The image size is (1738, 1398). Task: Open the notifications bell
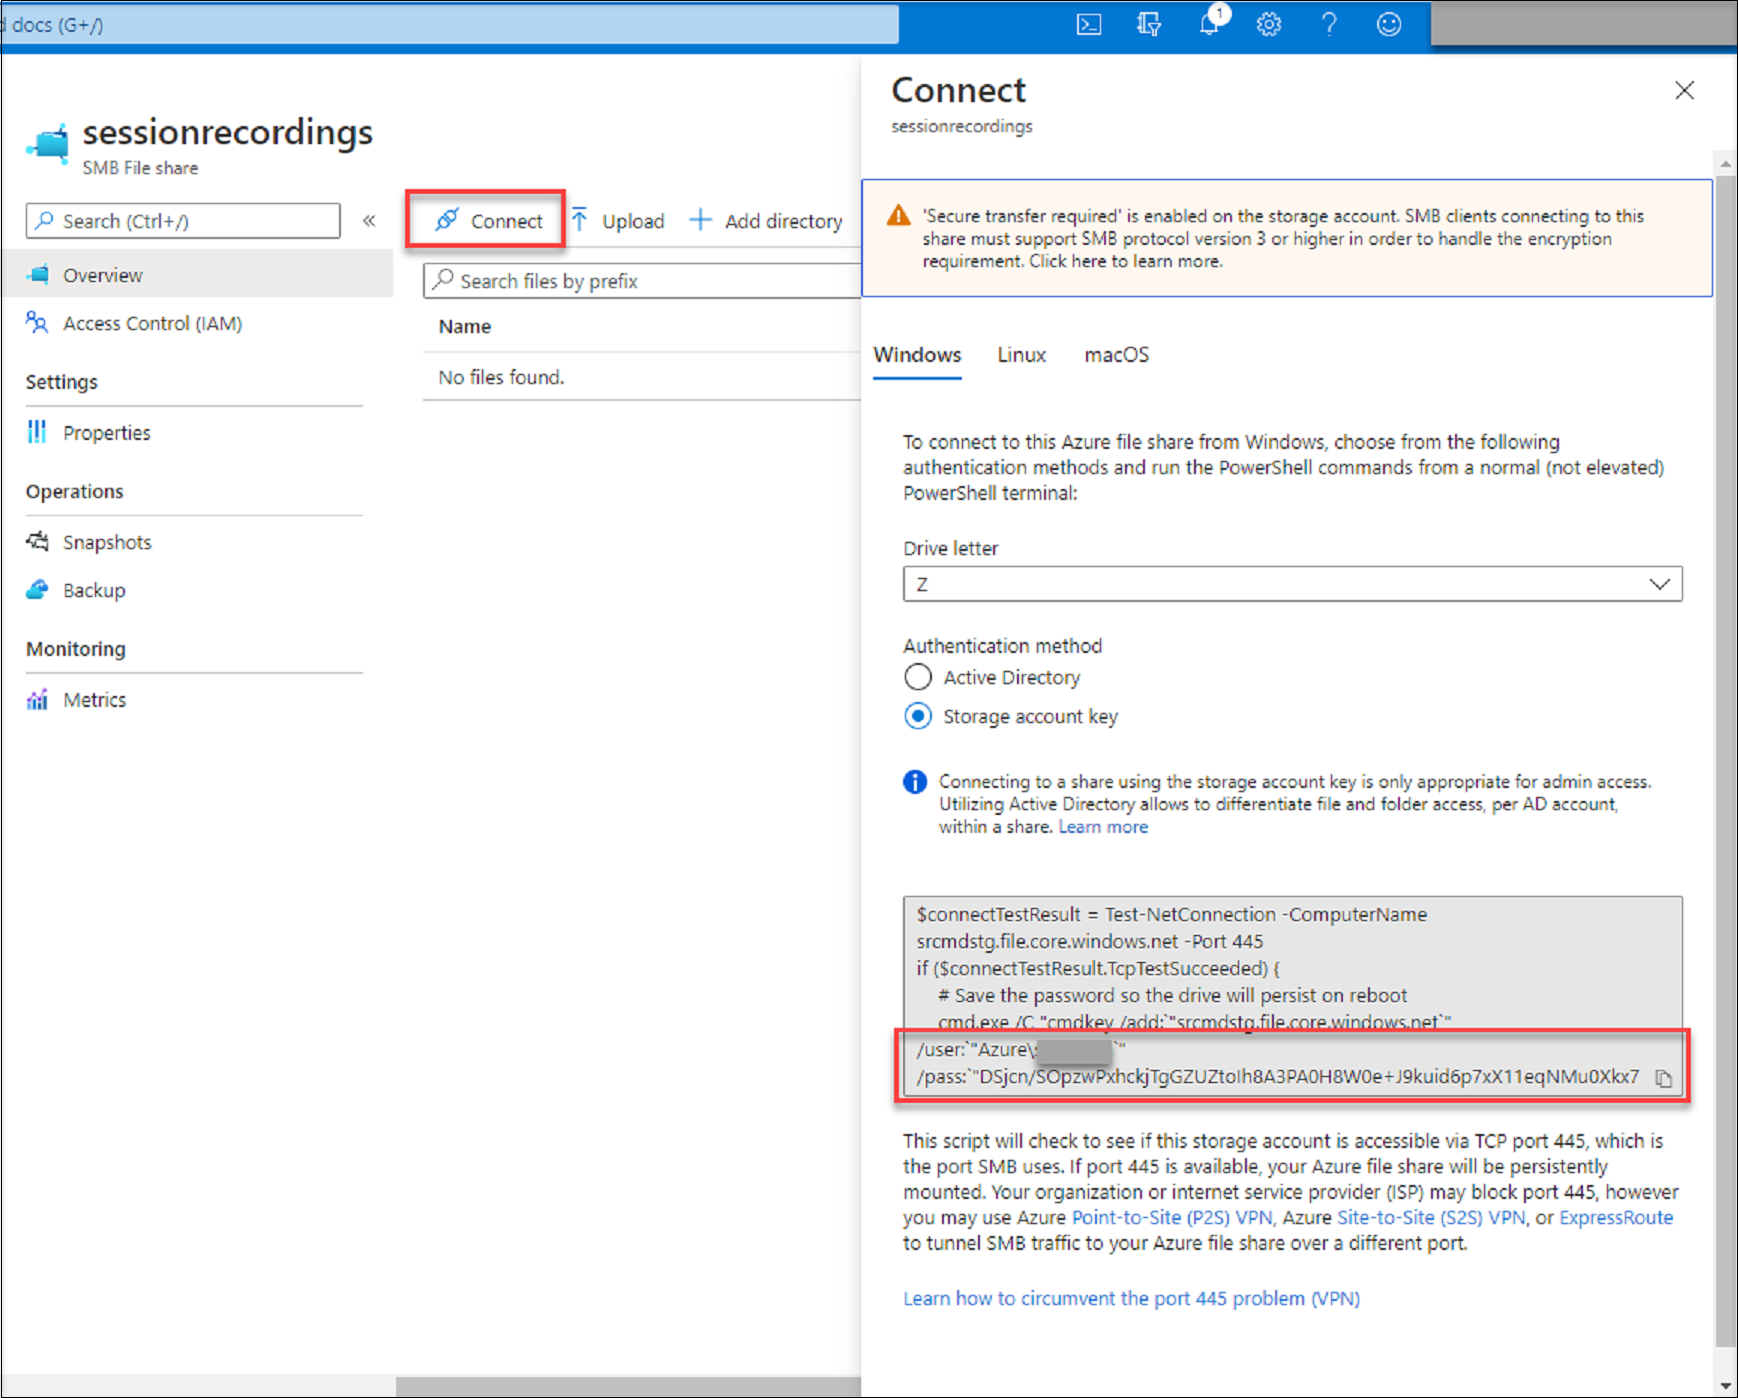click(x=1209, y=24)
